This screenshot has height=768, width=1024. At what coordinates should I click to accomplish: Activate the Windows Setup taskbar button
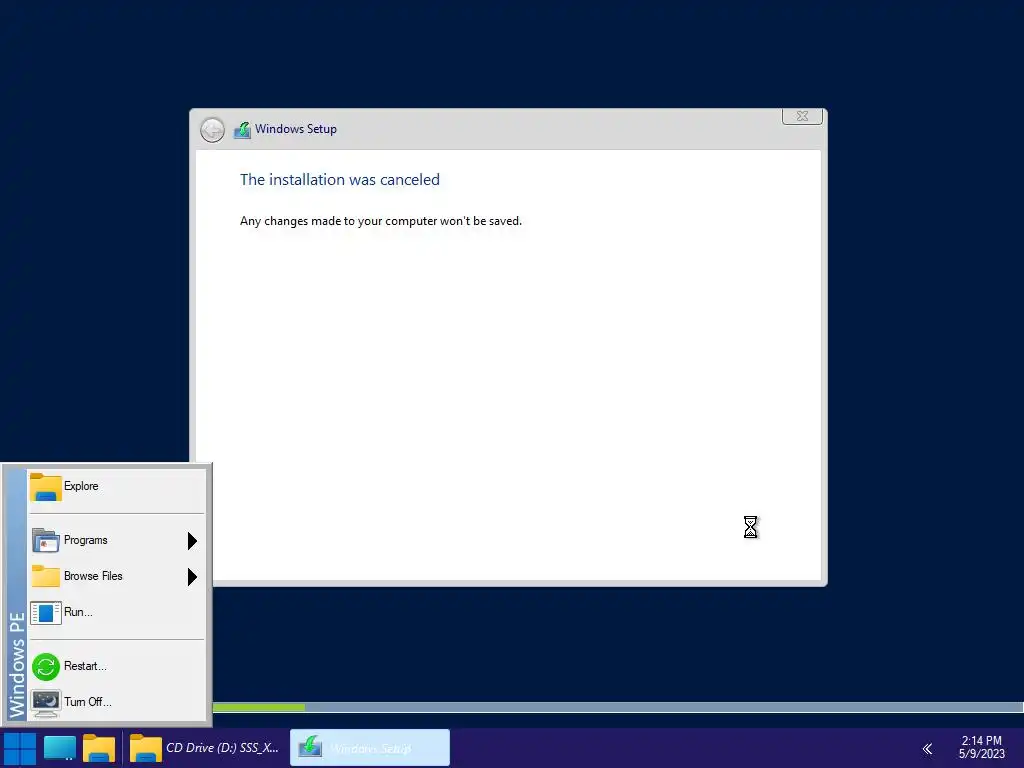(x=370, y=748)
